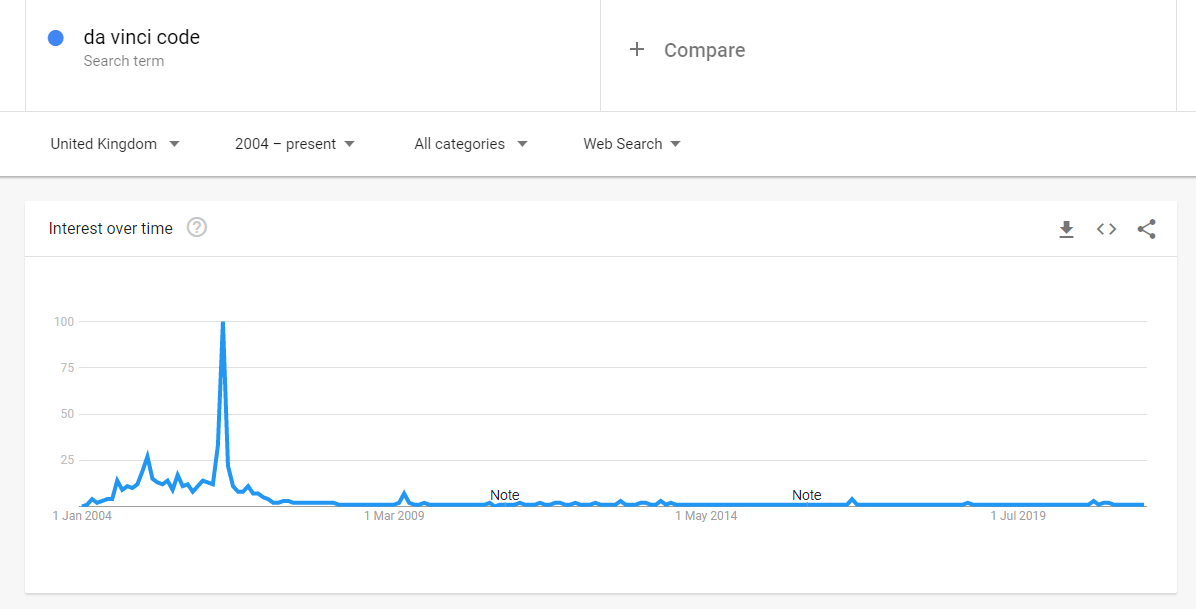
Task: Click the blue dot beside da vinci code
Action: pos(56,38)
